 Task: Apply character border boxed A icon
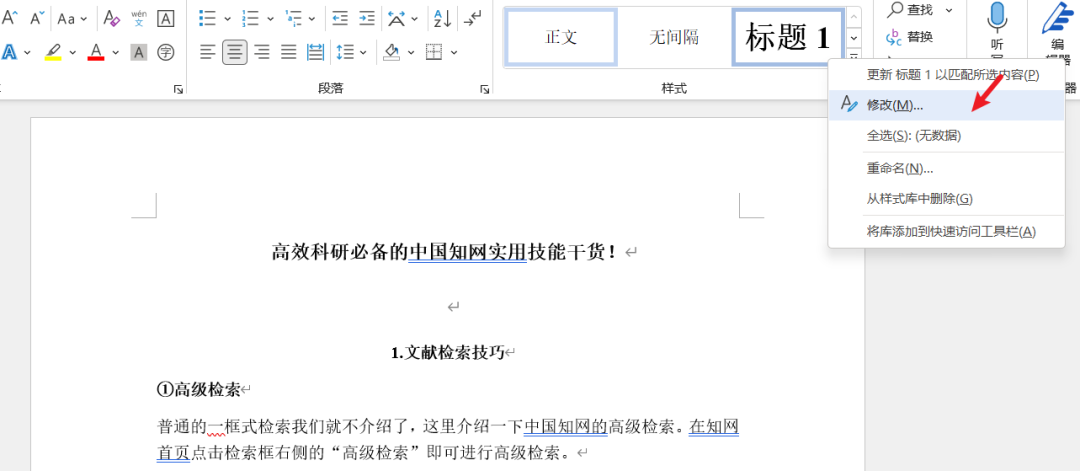click(x=165, y=18)
